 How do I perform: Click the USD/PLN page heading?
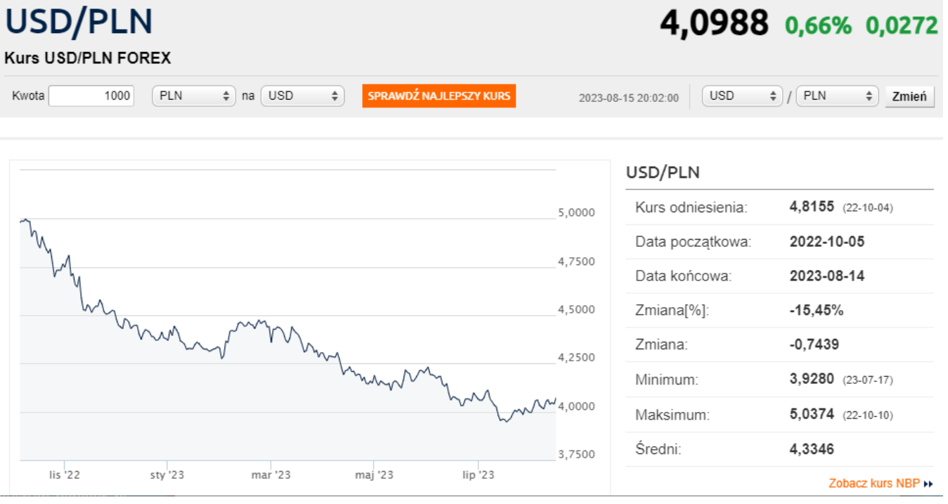coord(79,21)
